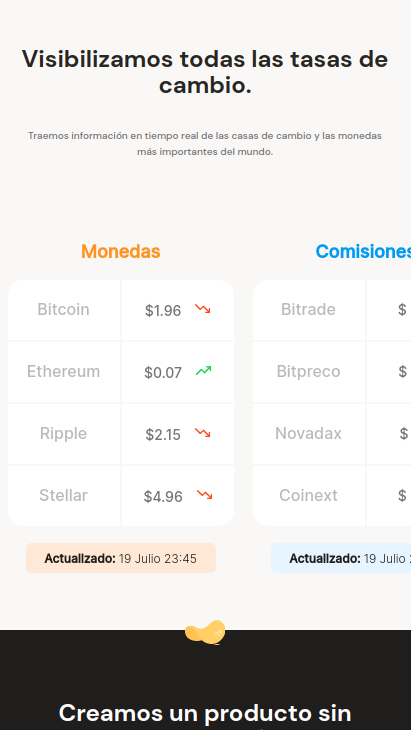The image size is (411, 730).
Task: Click the $1.96 Bitcoin price
Action: click(x=163, y=311)
